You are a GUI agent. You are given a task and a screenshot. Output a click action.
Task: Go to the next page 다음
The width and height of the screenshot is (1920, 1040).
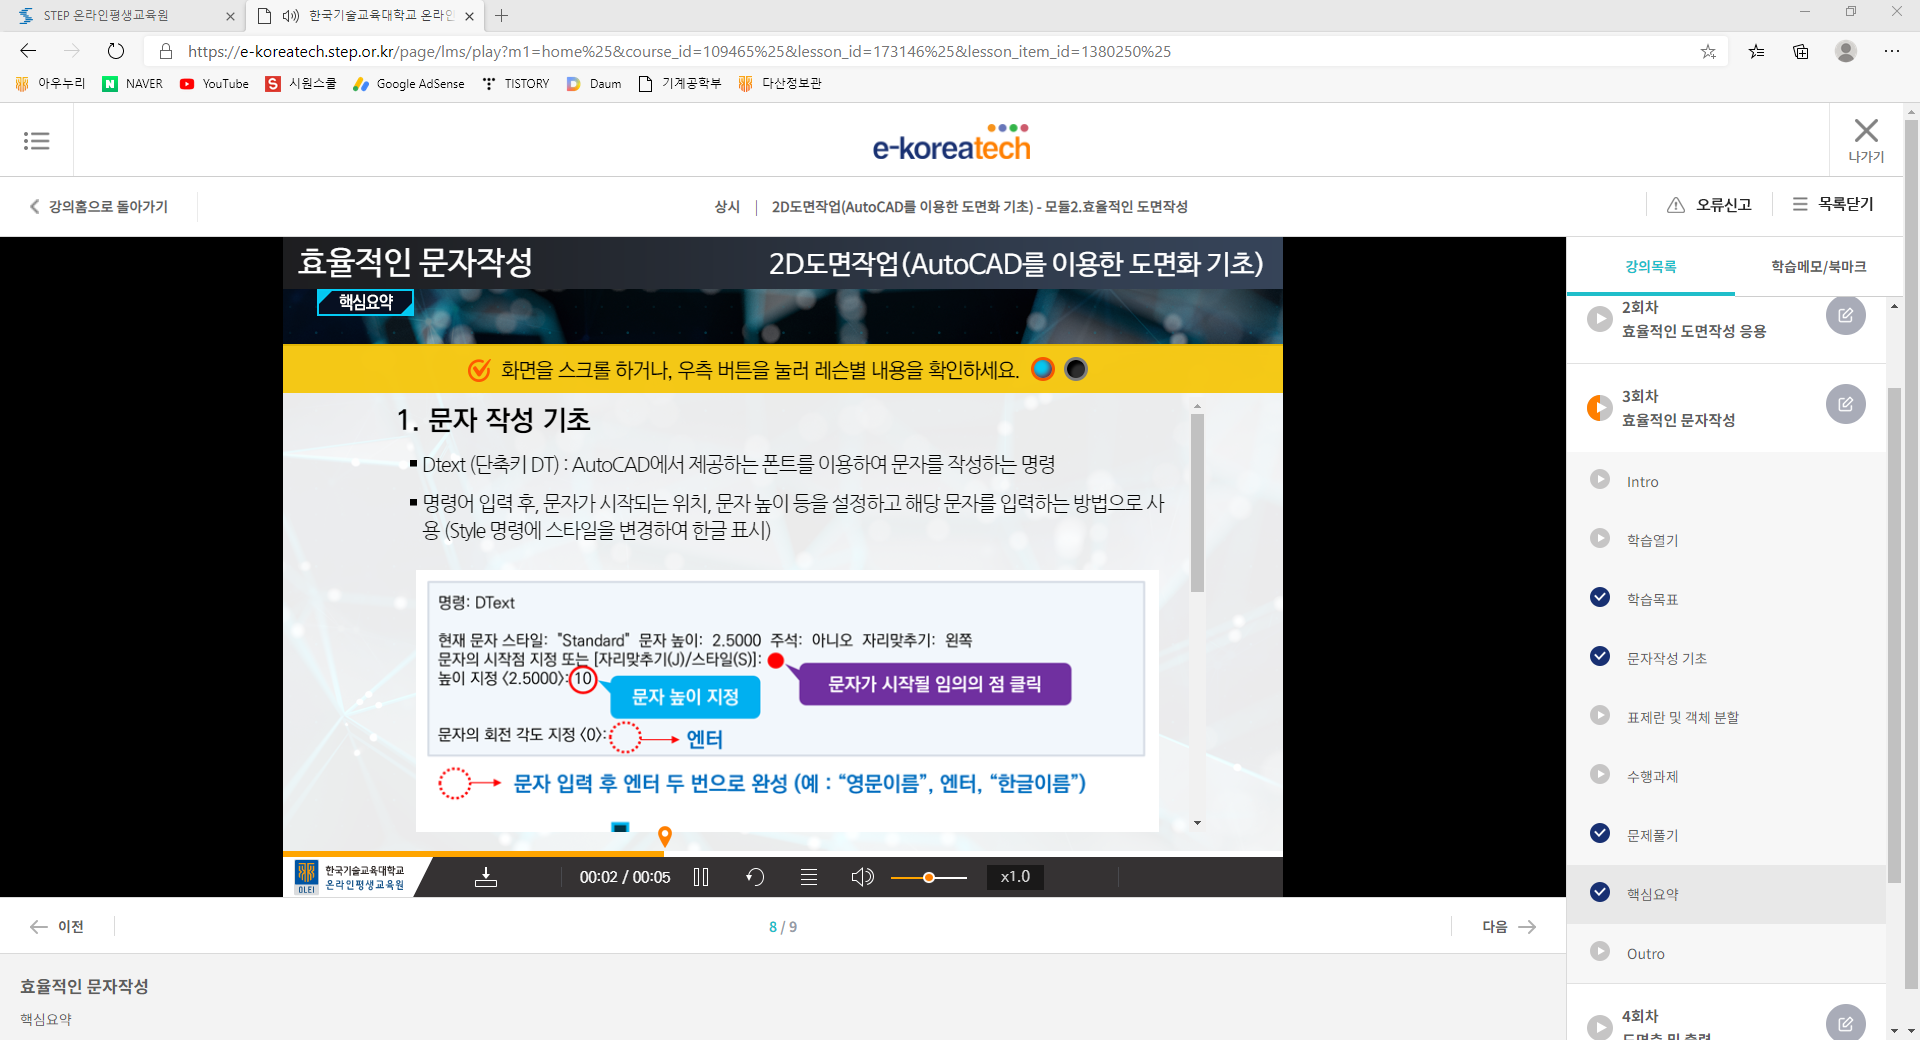click(x=1509, y=927)
